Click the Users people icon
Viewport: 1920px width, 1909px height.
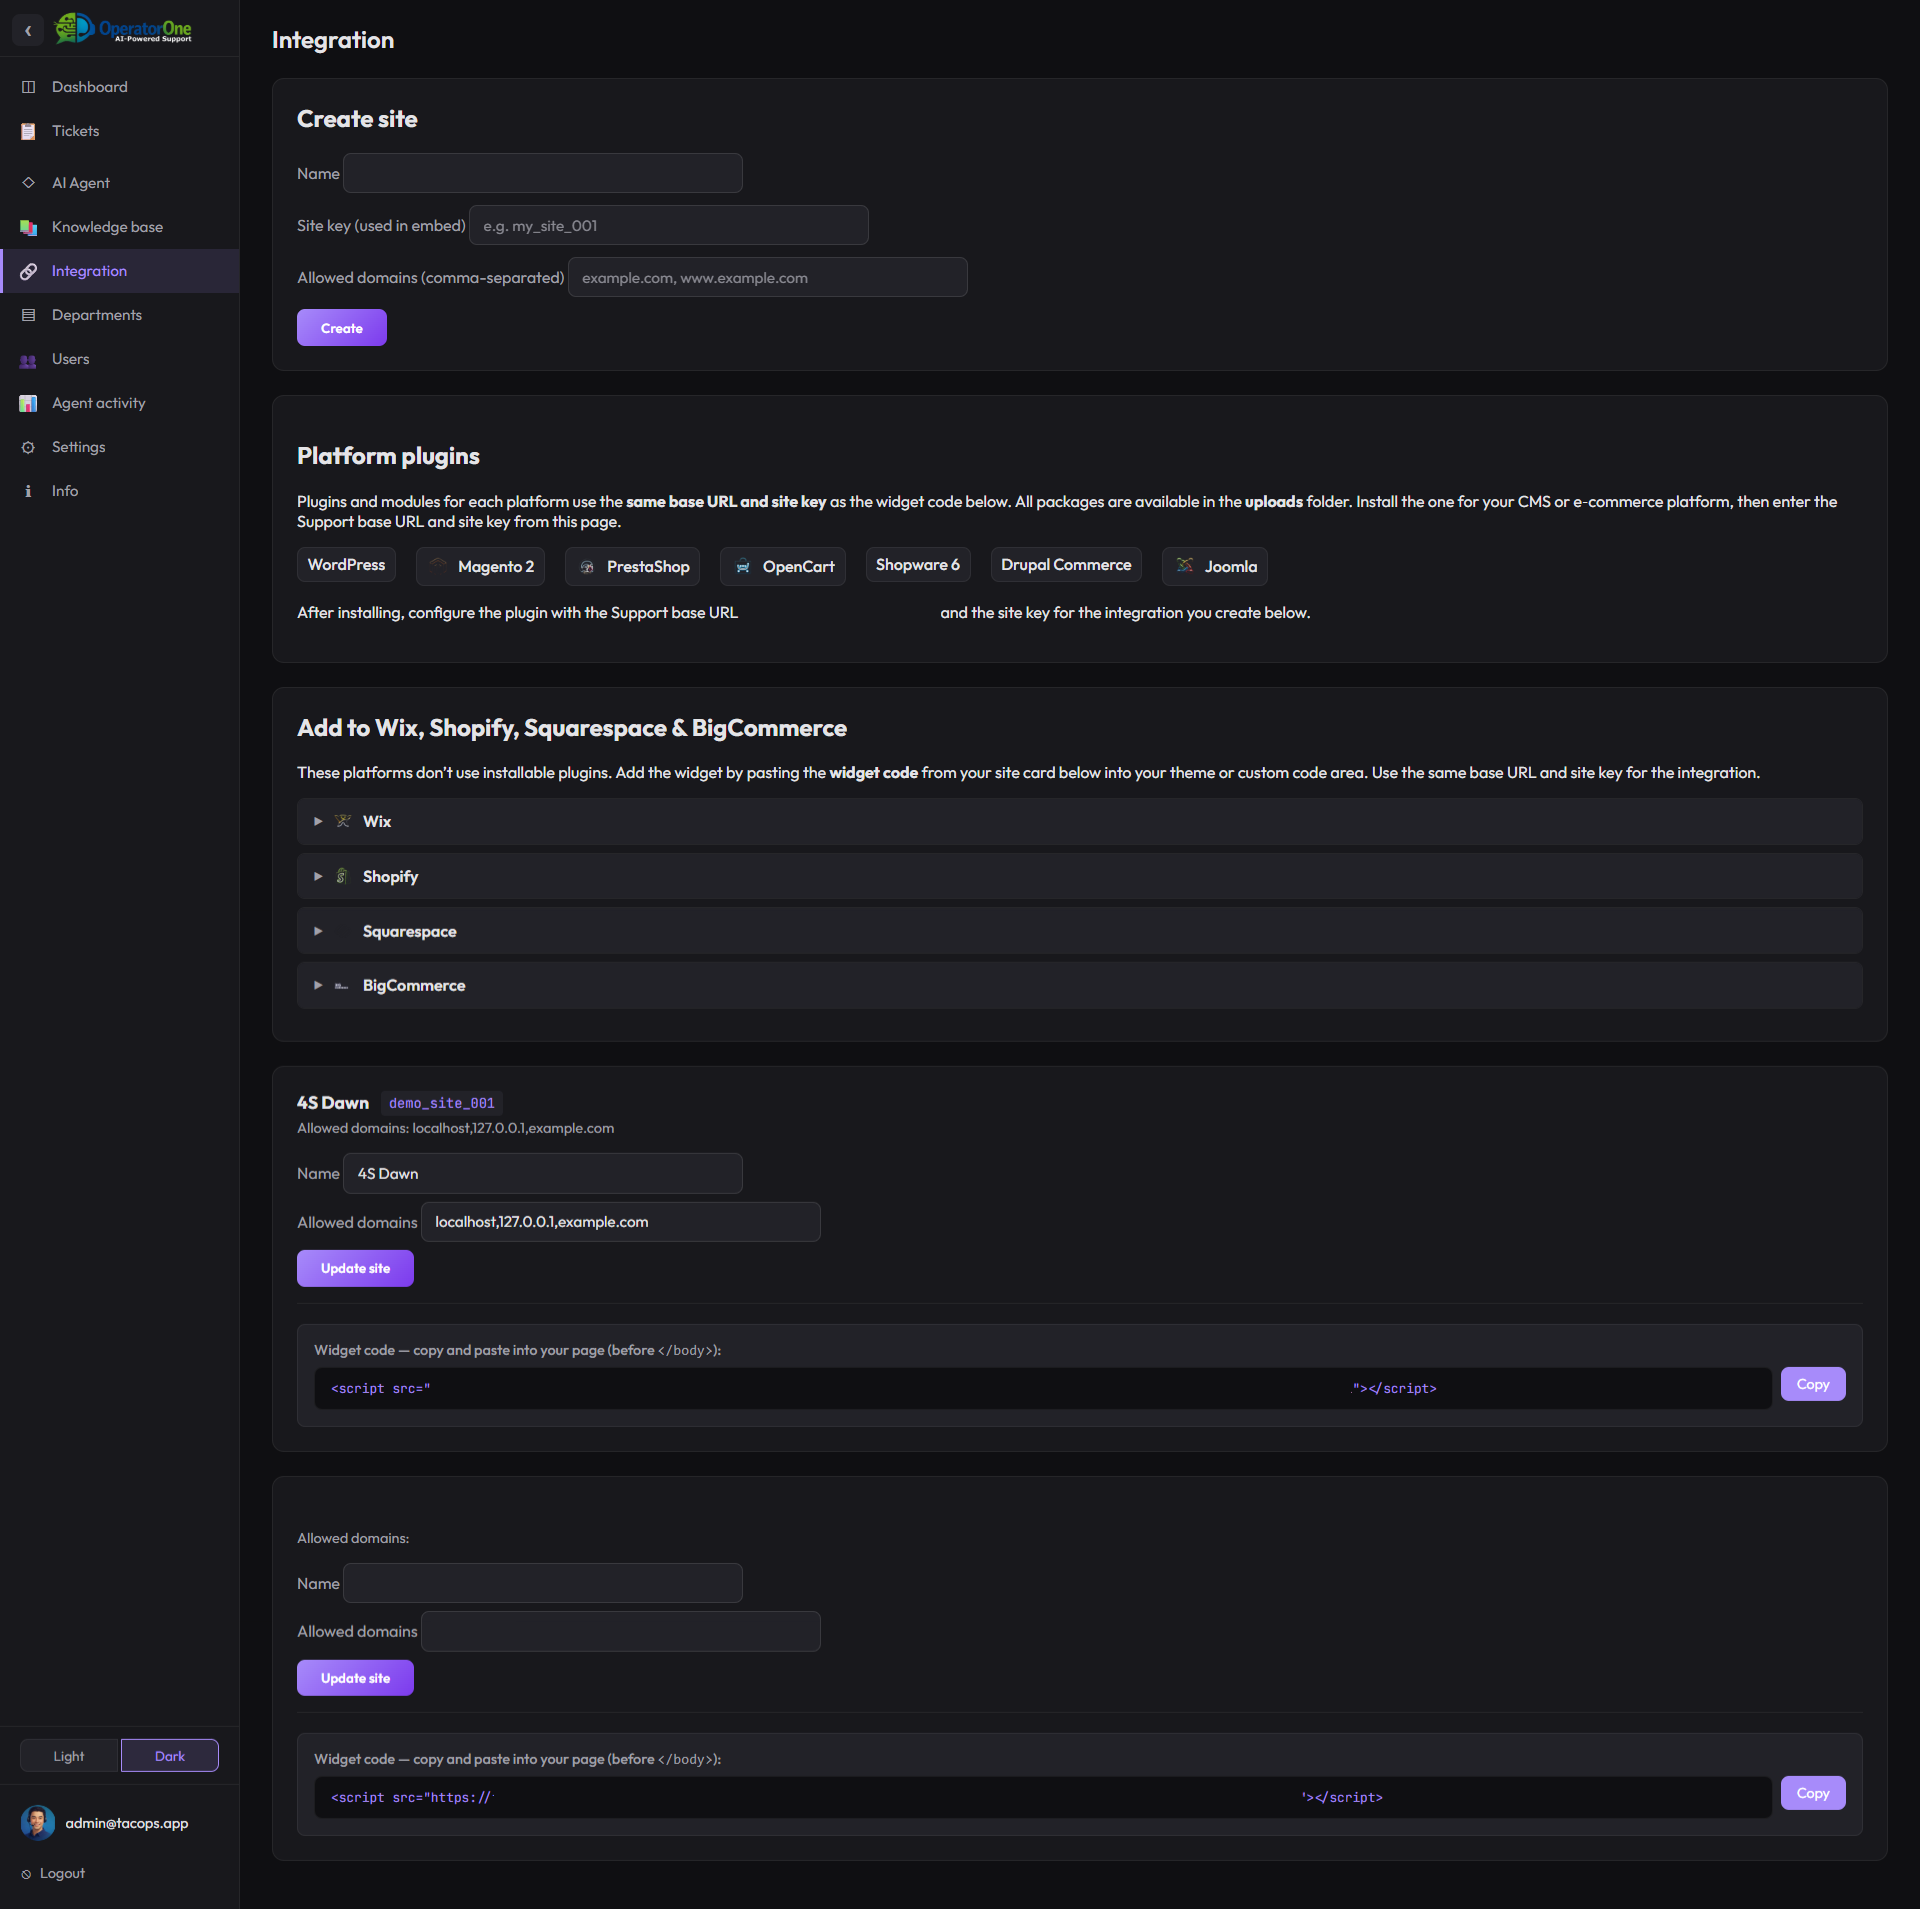point(28,359)
